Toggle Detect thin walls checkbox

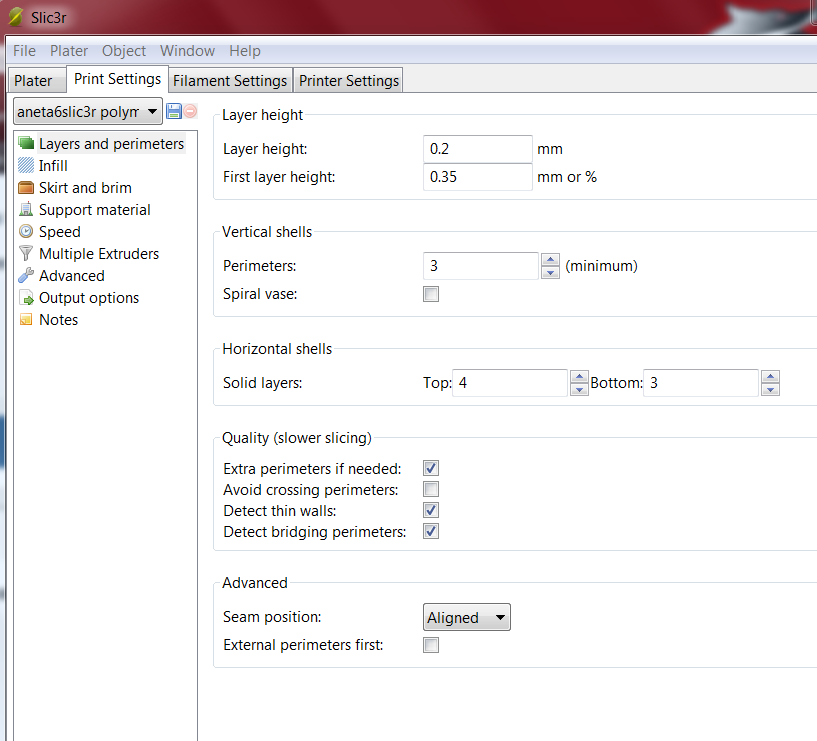pos(431,510)
